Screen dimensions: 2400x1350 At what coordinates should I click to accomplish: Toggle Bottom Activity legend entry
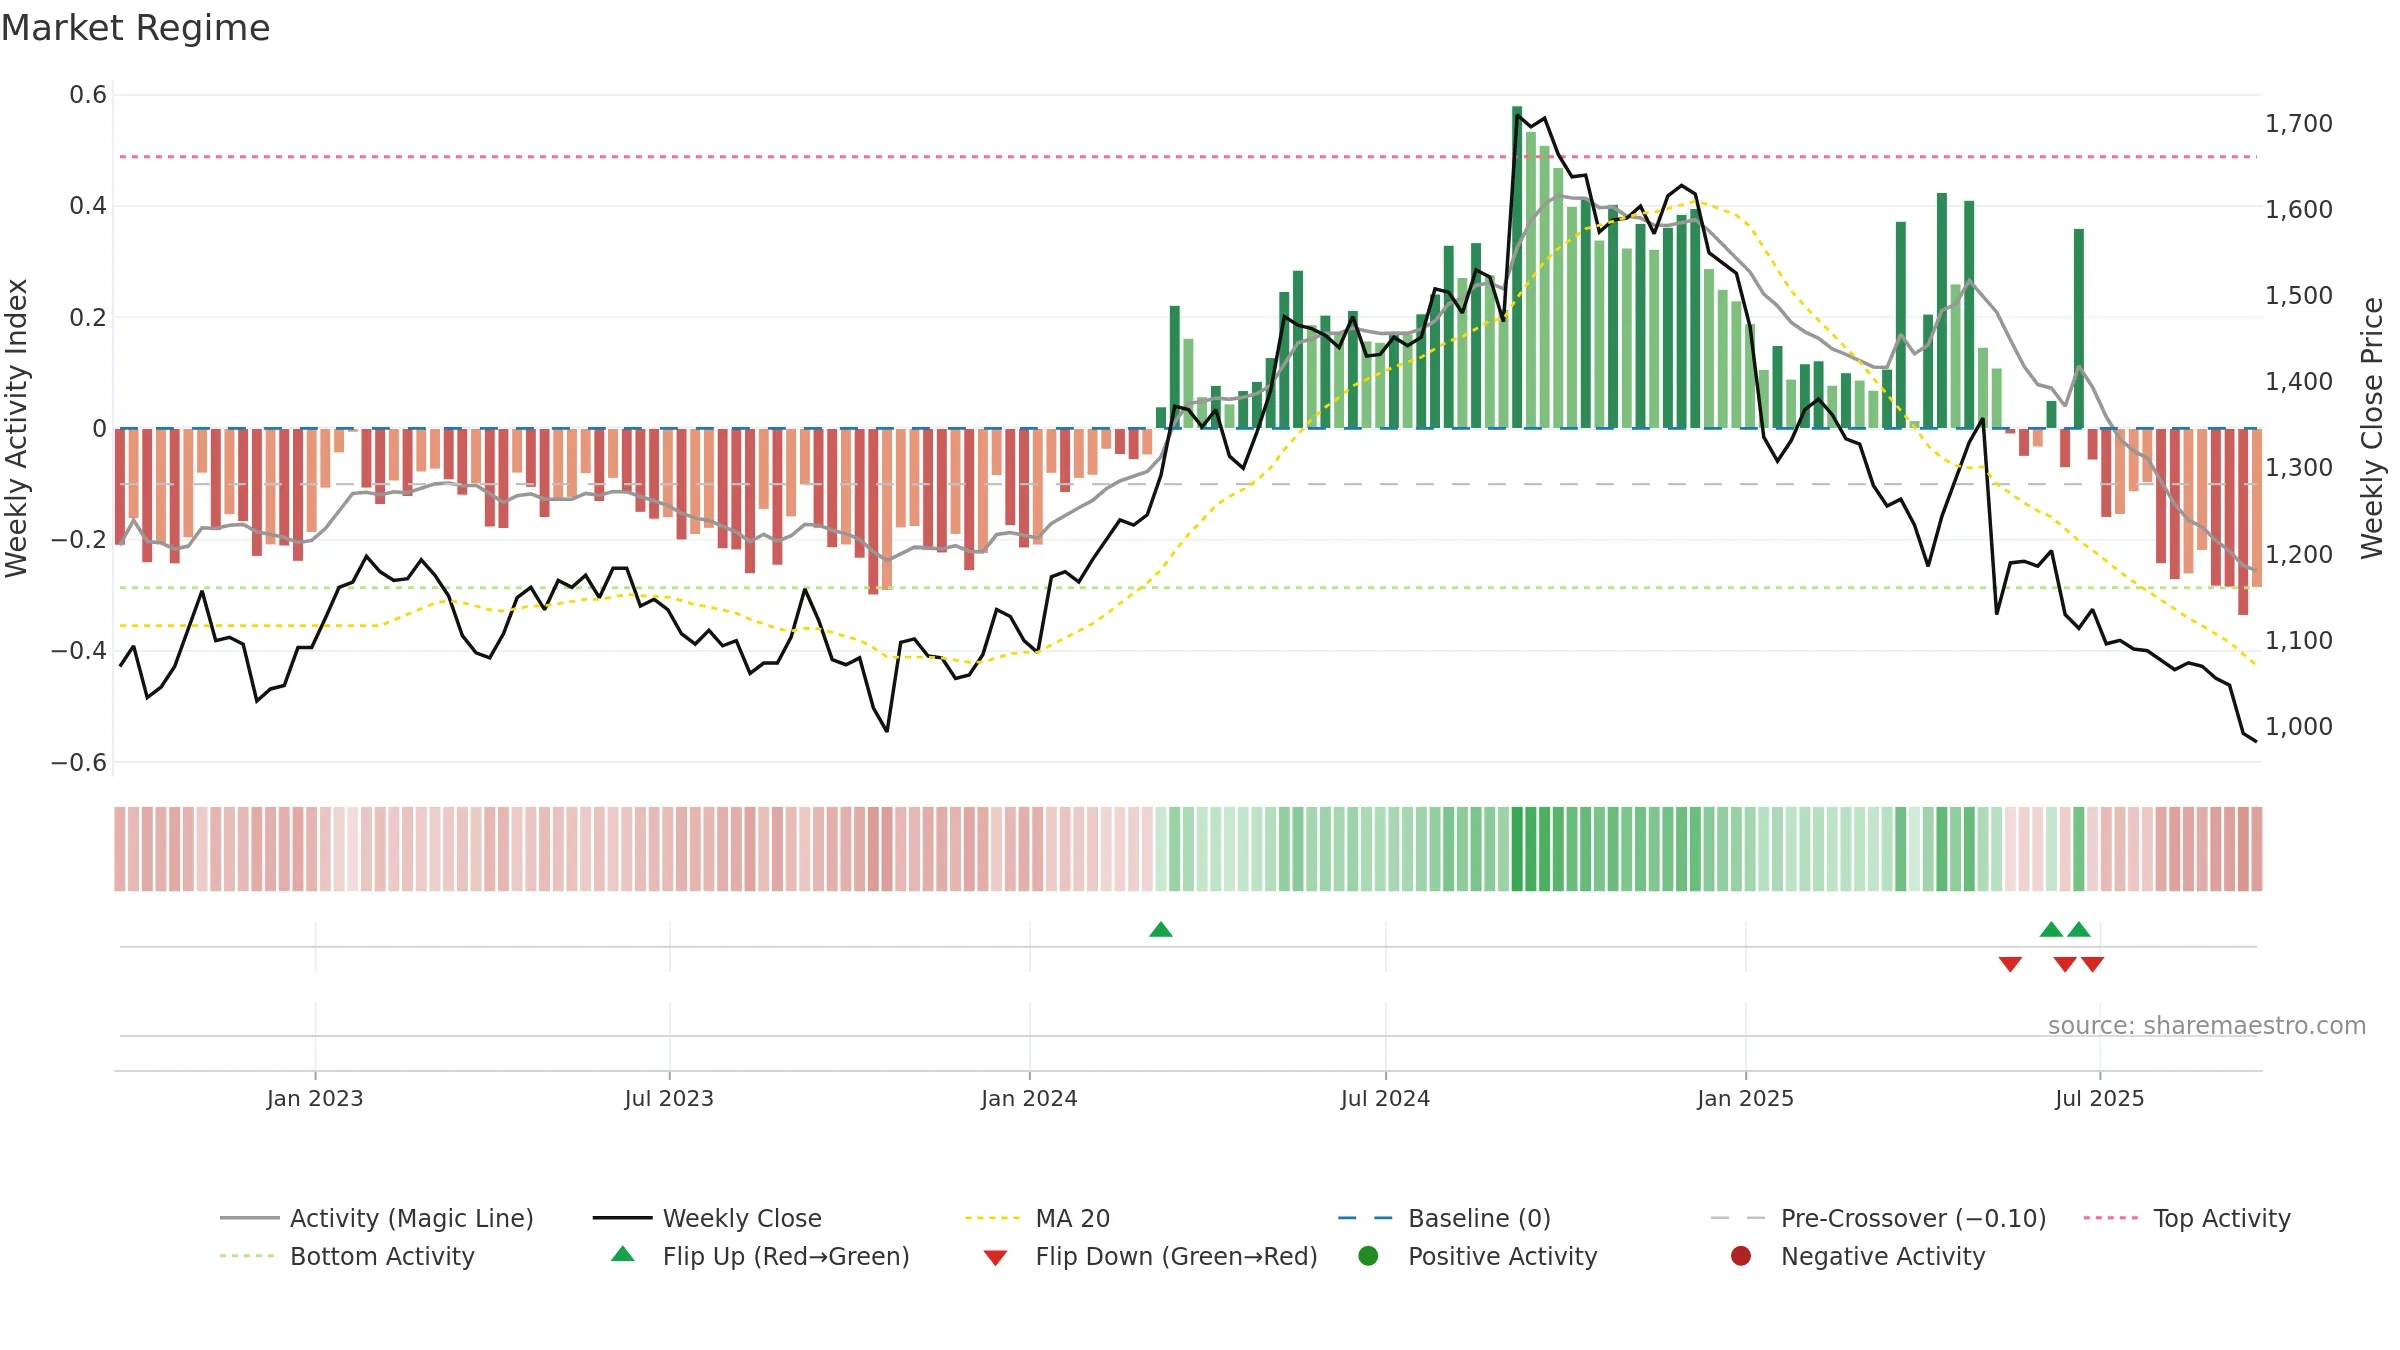click(x=347, y=1256)
